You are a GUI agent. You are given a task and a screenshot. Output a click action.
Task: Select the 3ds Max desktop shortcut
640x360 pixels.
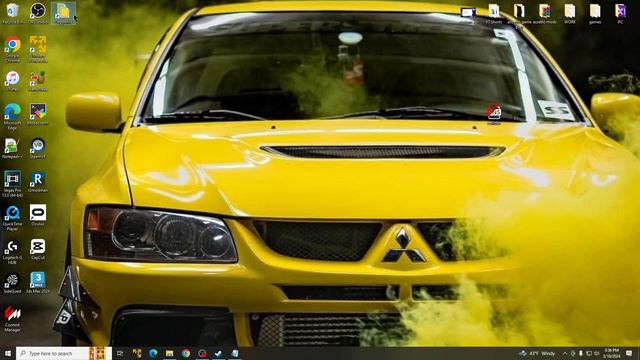click(38, 283)
